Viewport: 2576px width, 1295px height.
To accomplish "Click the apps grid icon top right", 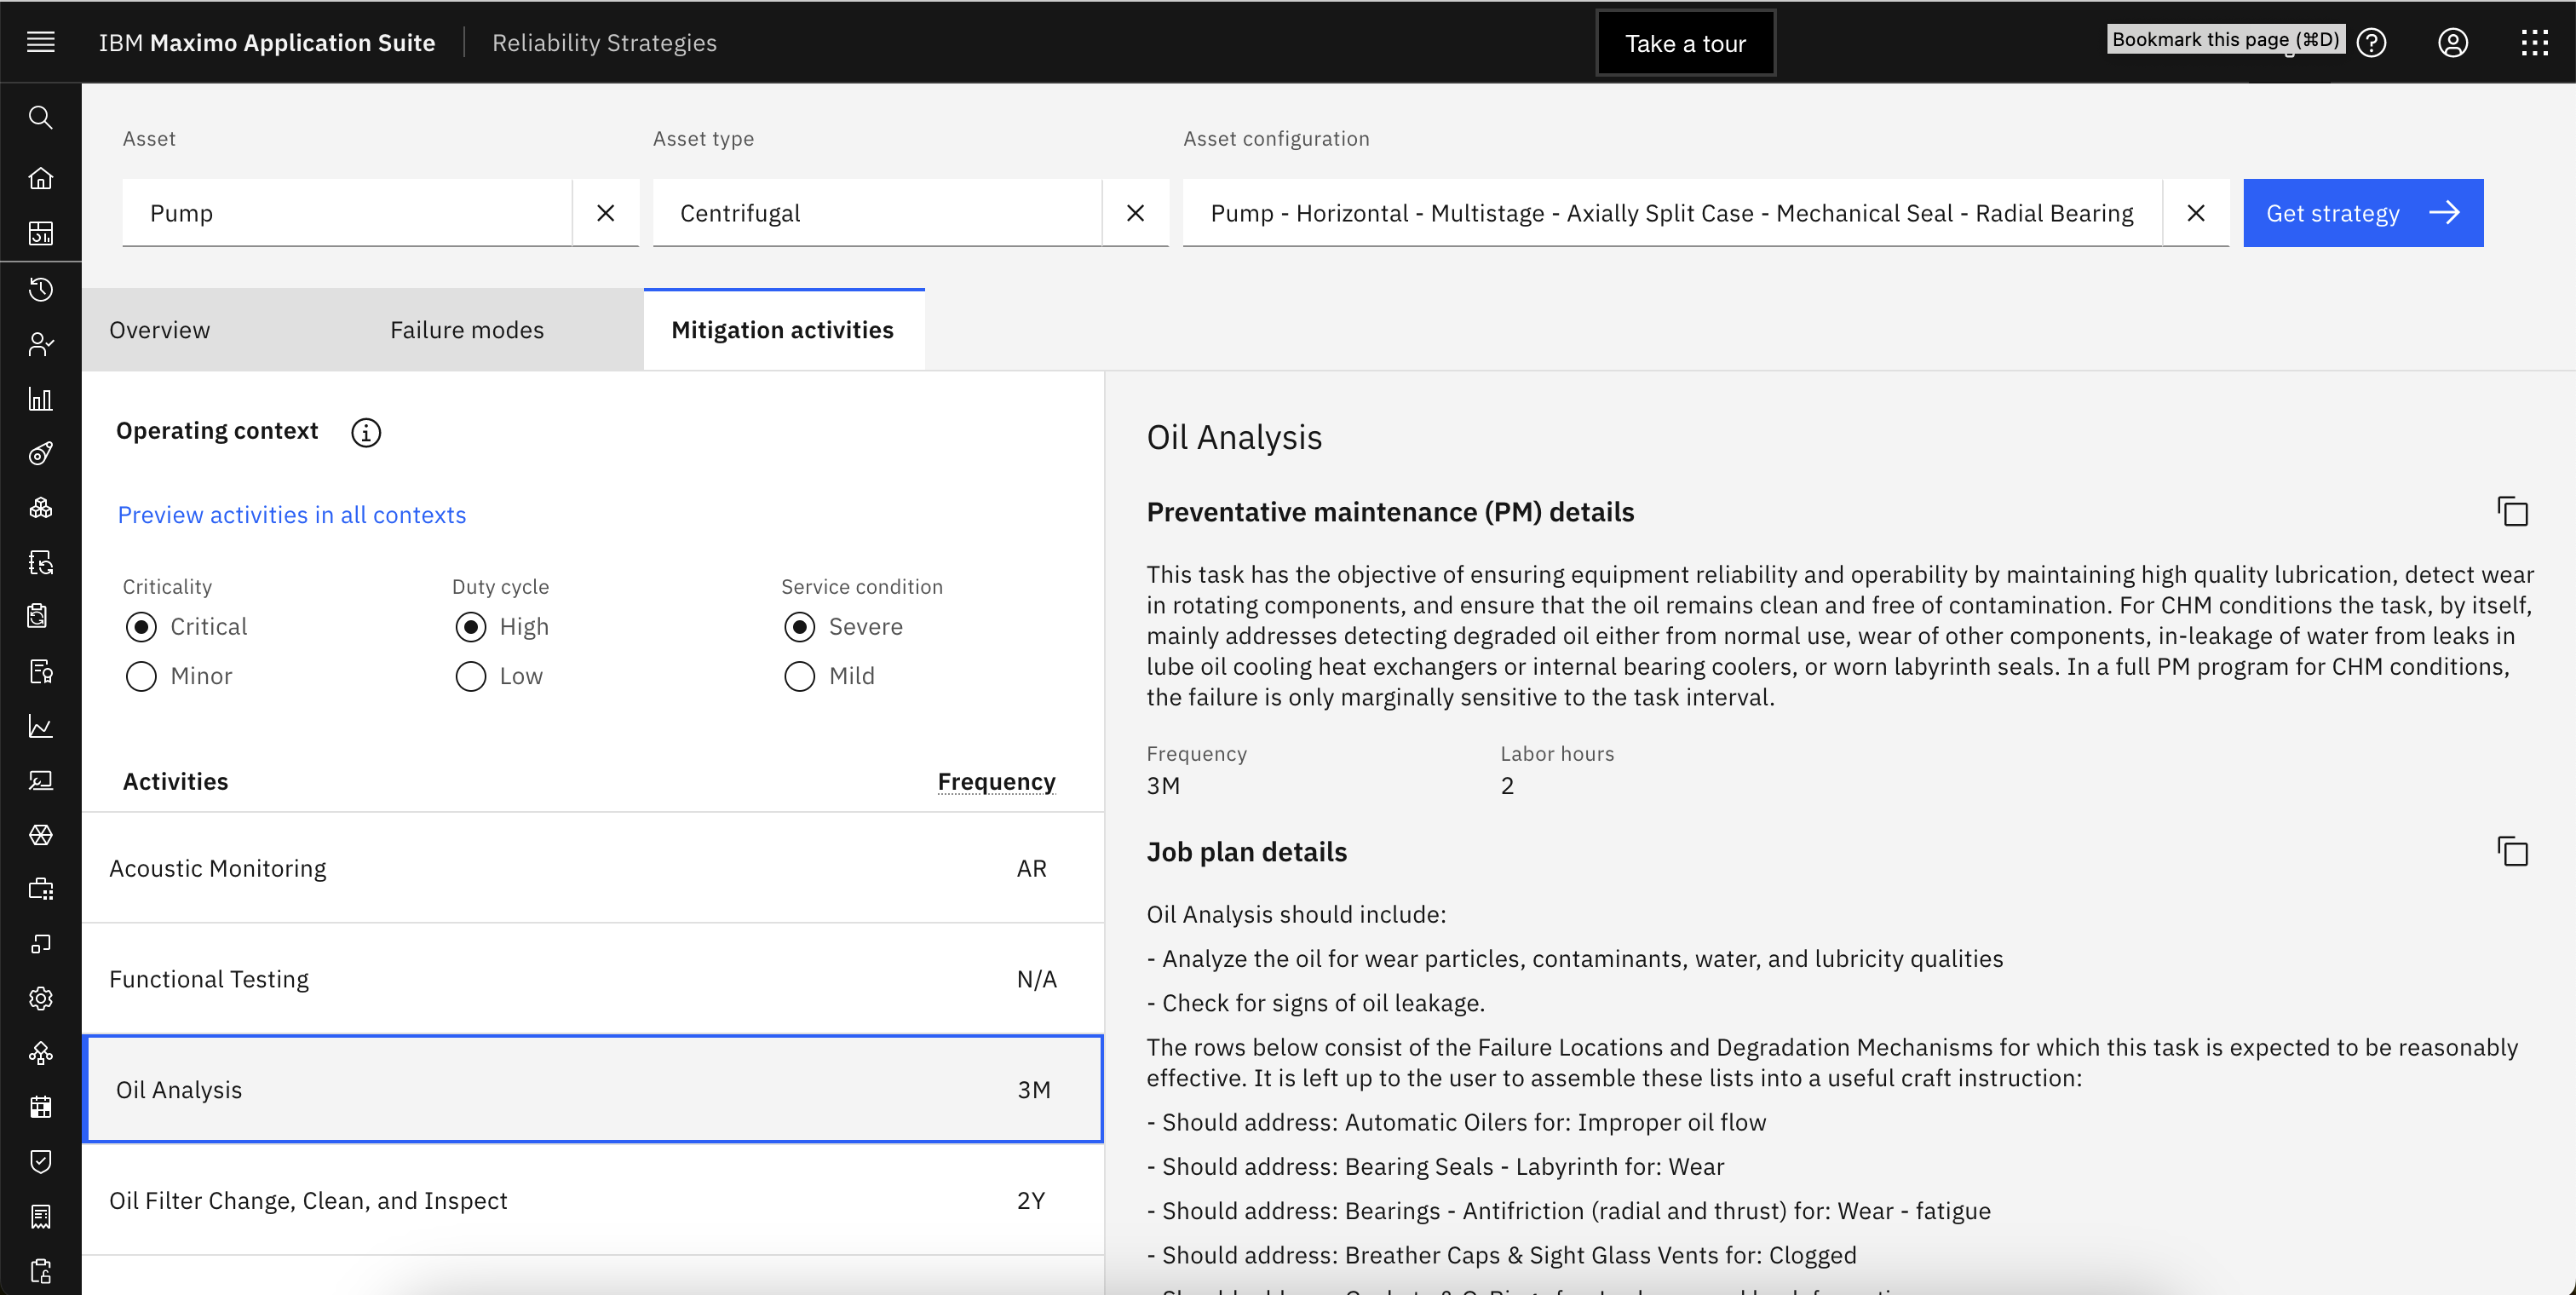I will point(2533,41).
